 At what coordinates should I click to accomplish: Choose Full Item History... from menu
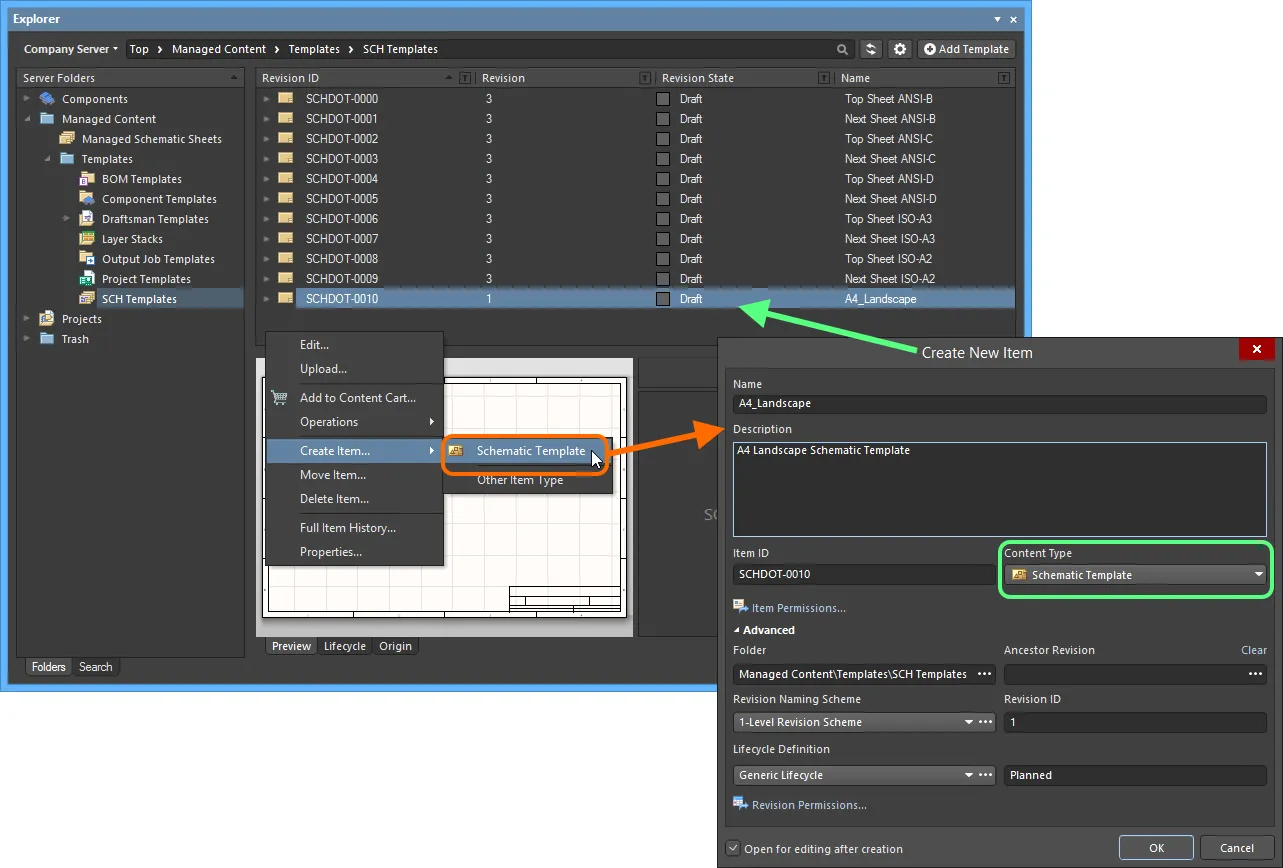(355, 528)
